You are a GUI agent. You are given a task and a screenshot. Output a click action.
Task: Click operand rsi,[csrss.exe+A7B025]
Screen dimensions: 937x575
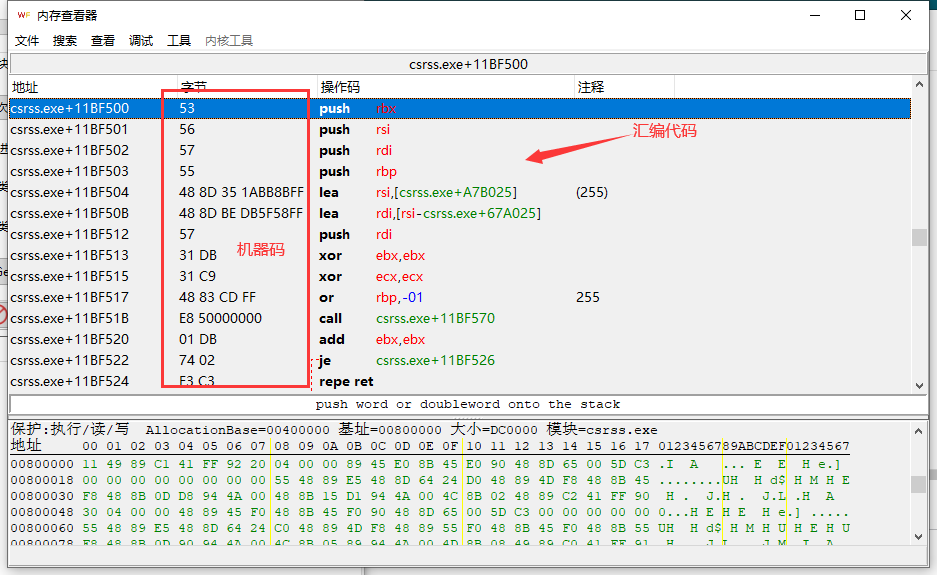click(x=446, y=192)
